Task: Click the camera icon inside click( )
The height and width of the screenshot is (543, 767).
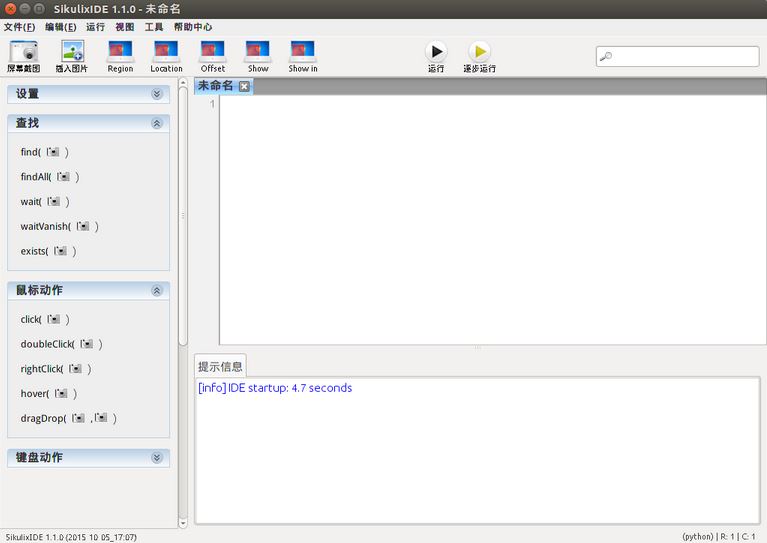Action: (x=53, y=319)
